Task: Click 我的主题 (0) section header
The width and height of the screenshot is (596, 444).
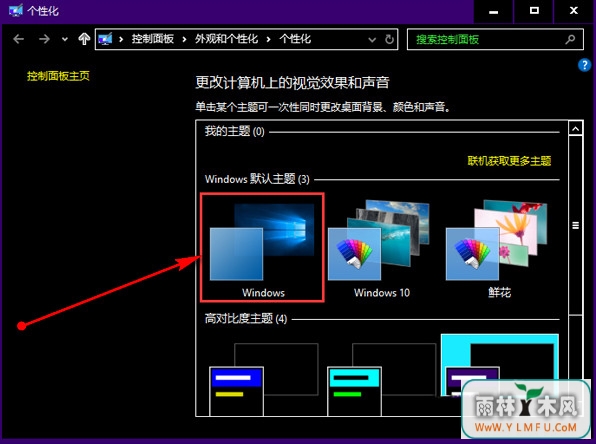Action: pos(235,132)
